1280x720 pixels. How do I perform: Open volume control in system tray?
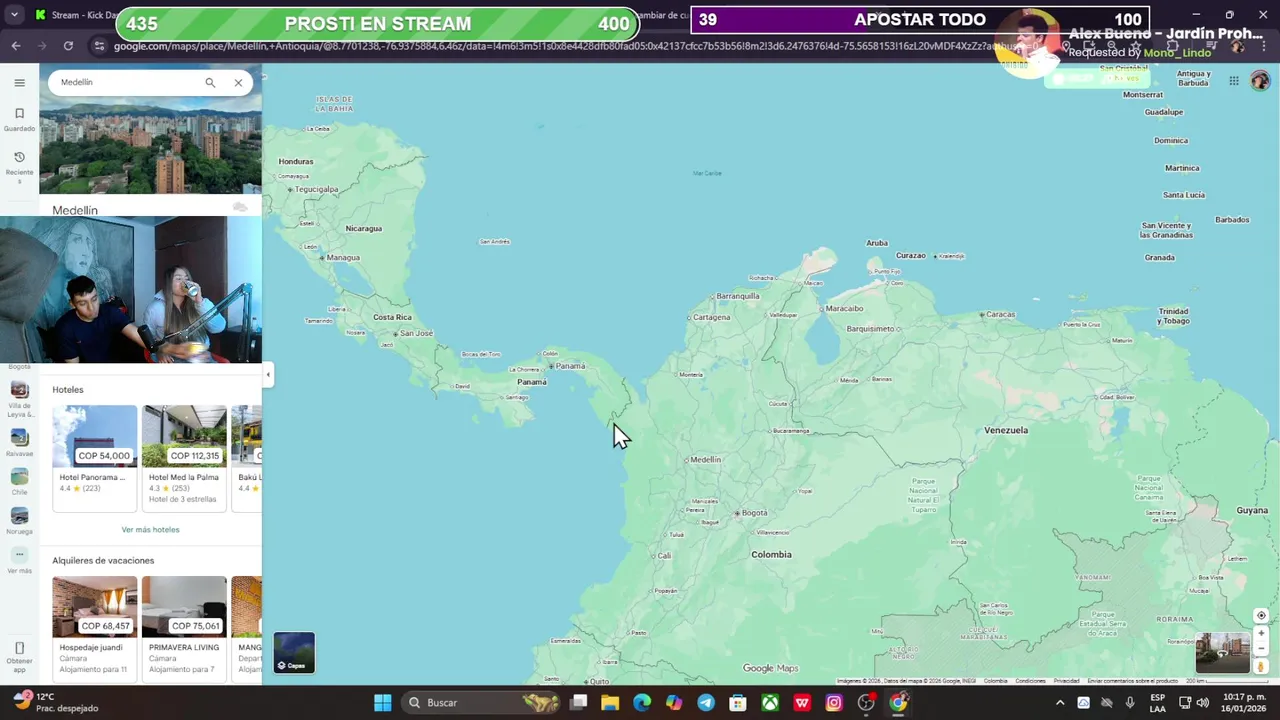point(1202,703)
